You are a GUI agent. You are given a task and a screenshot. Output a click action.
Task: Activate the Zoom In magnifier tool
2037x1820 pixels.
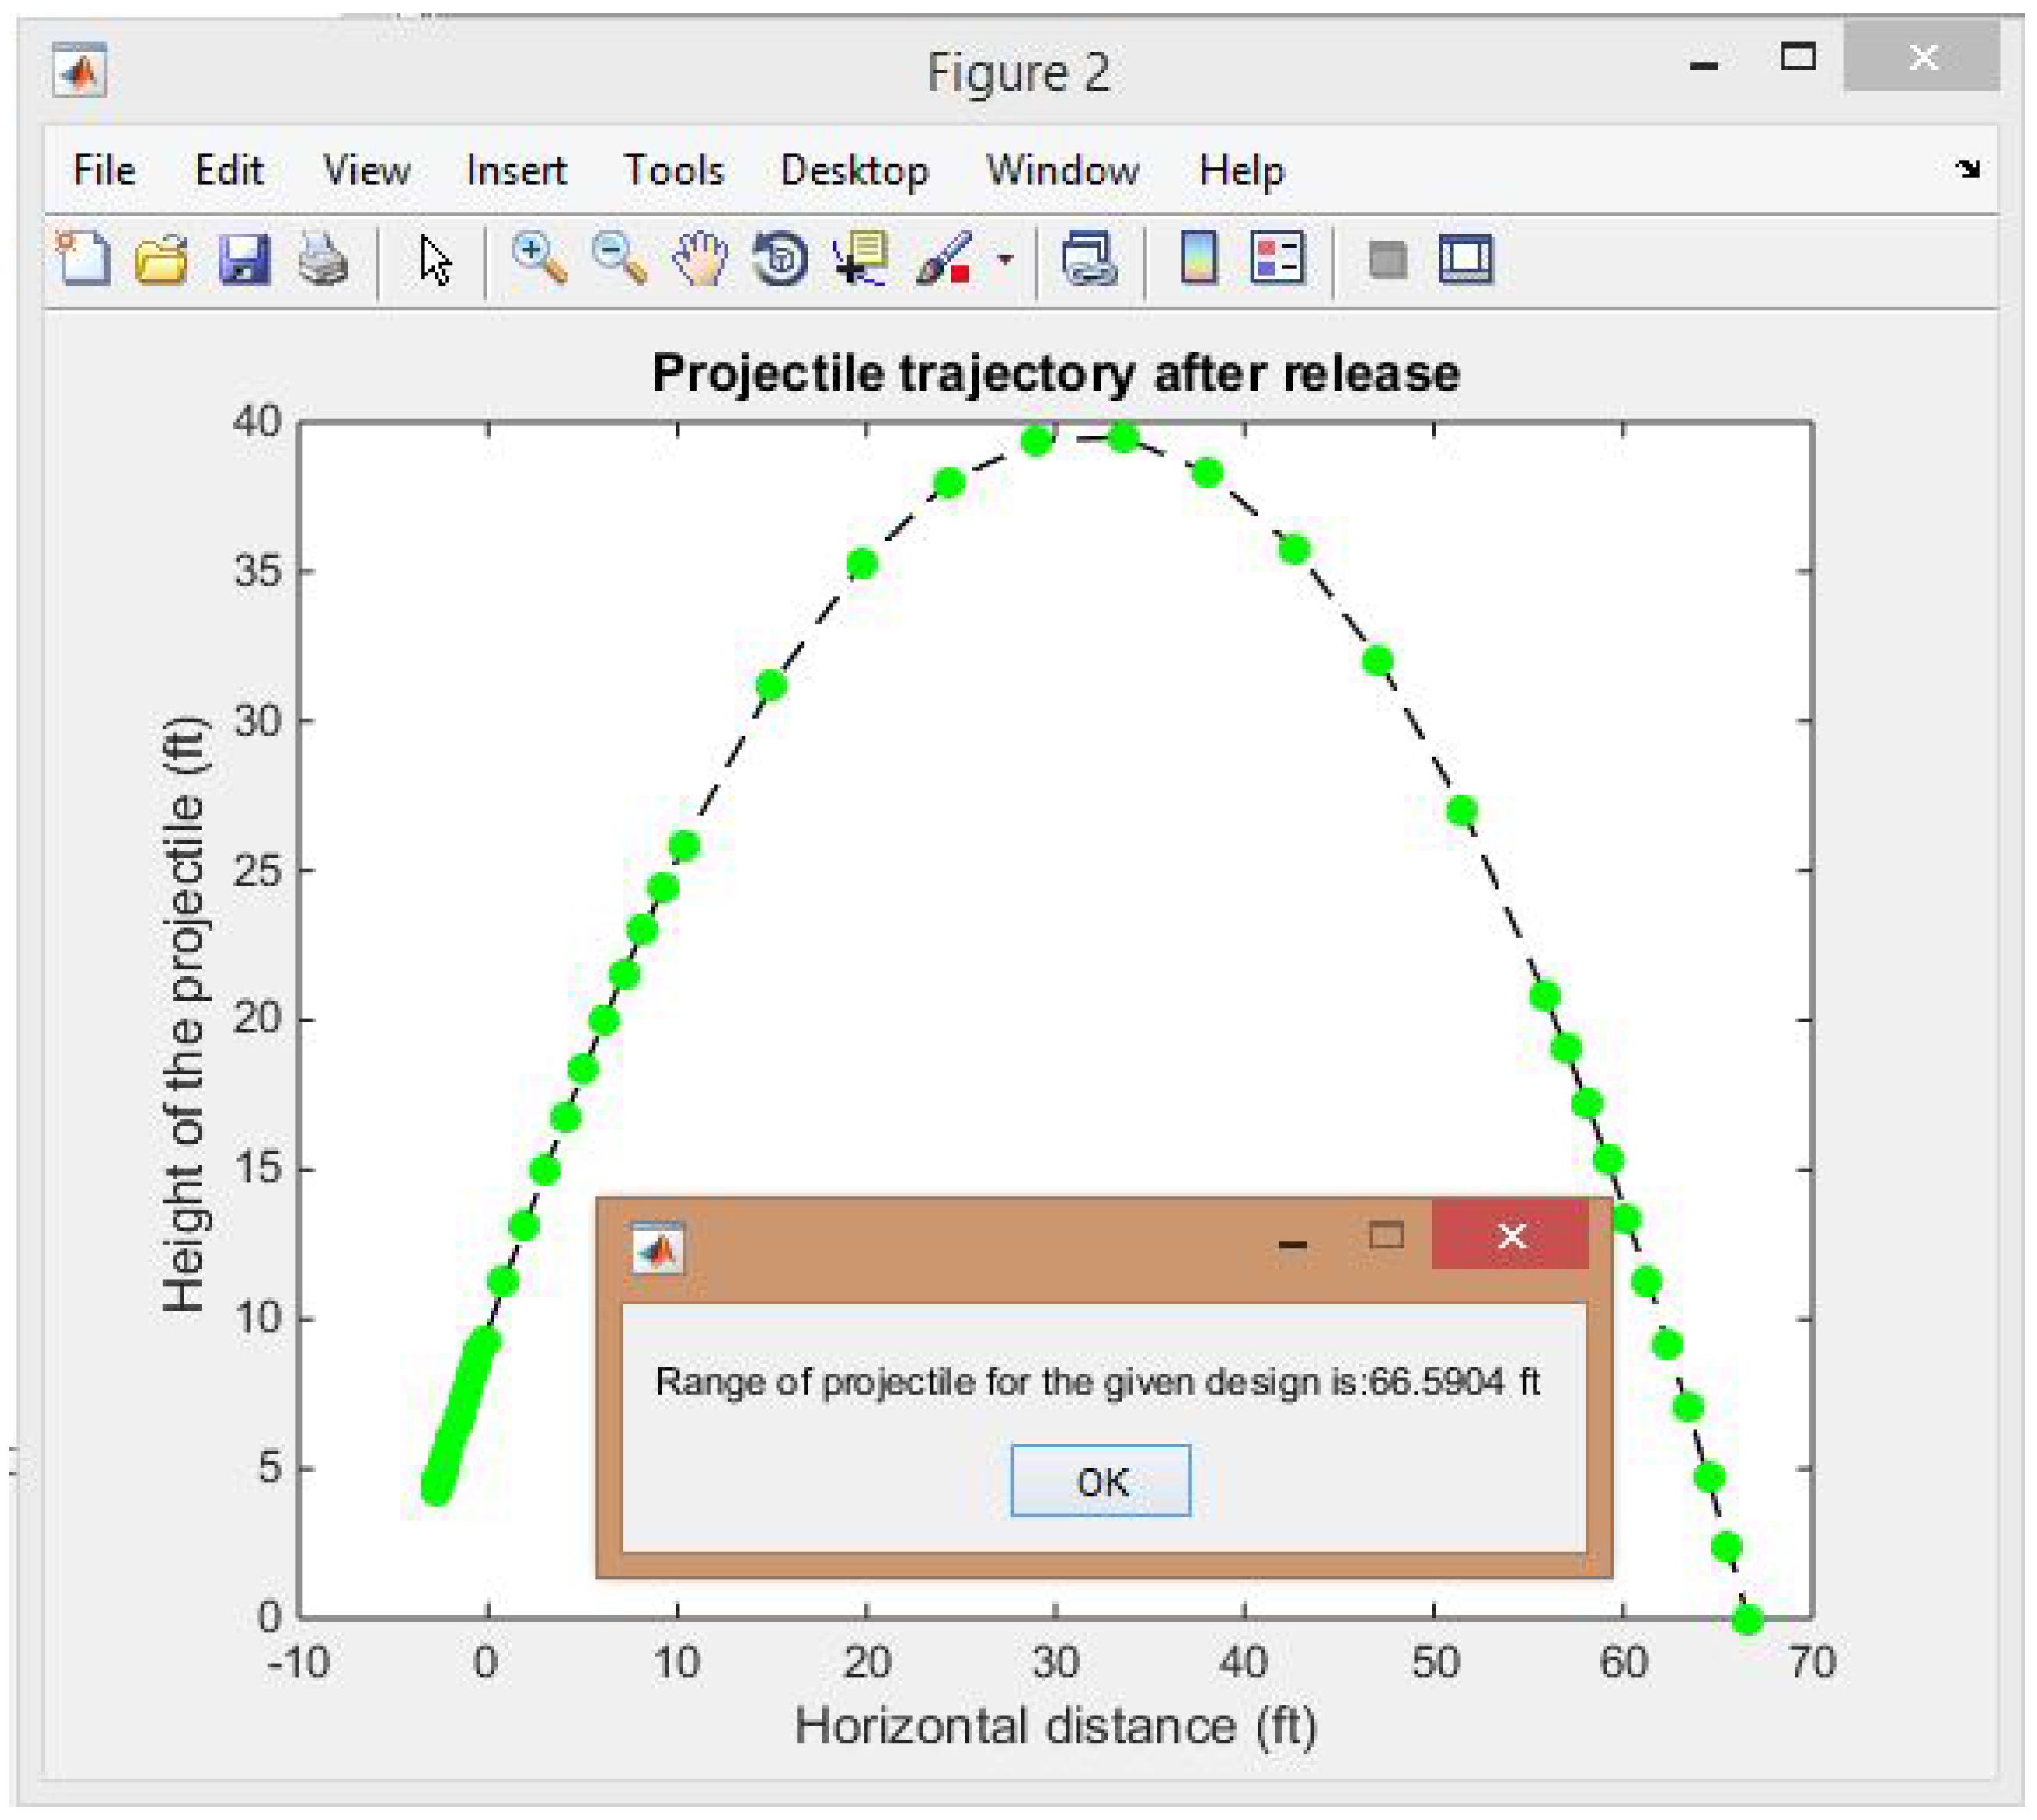[x=539, y=259]
